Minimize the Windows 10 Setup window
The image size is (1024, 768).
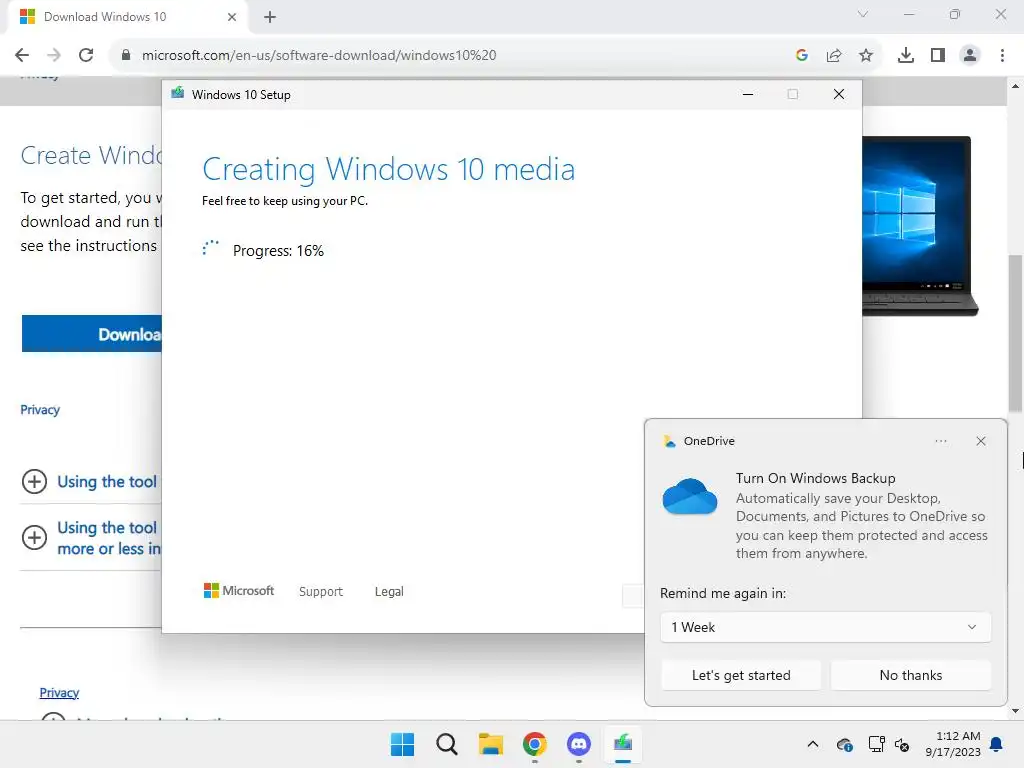(748, 95)
